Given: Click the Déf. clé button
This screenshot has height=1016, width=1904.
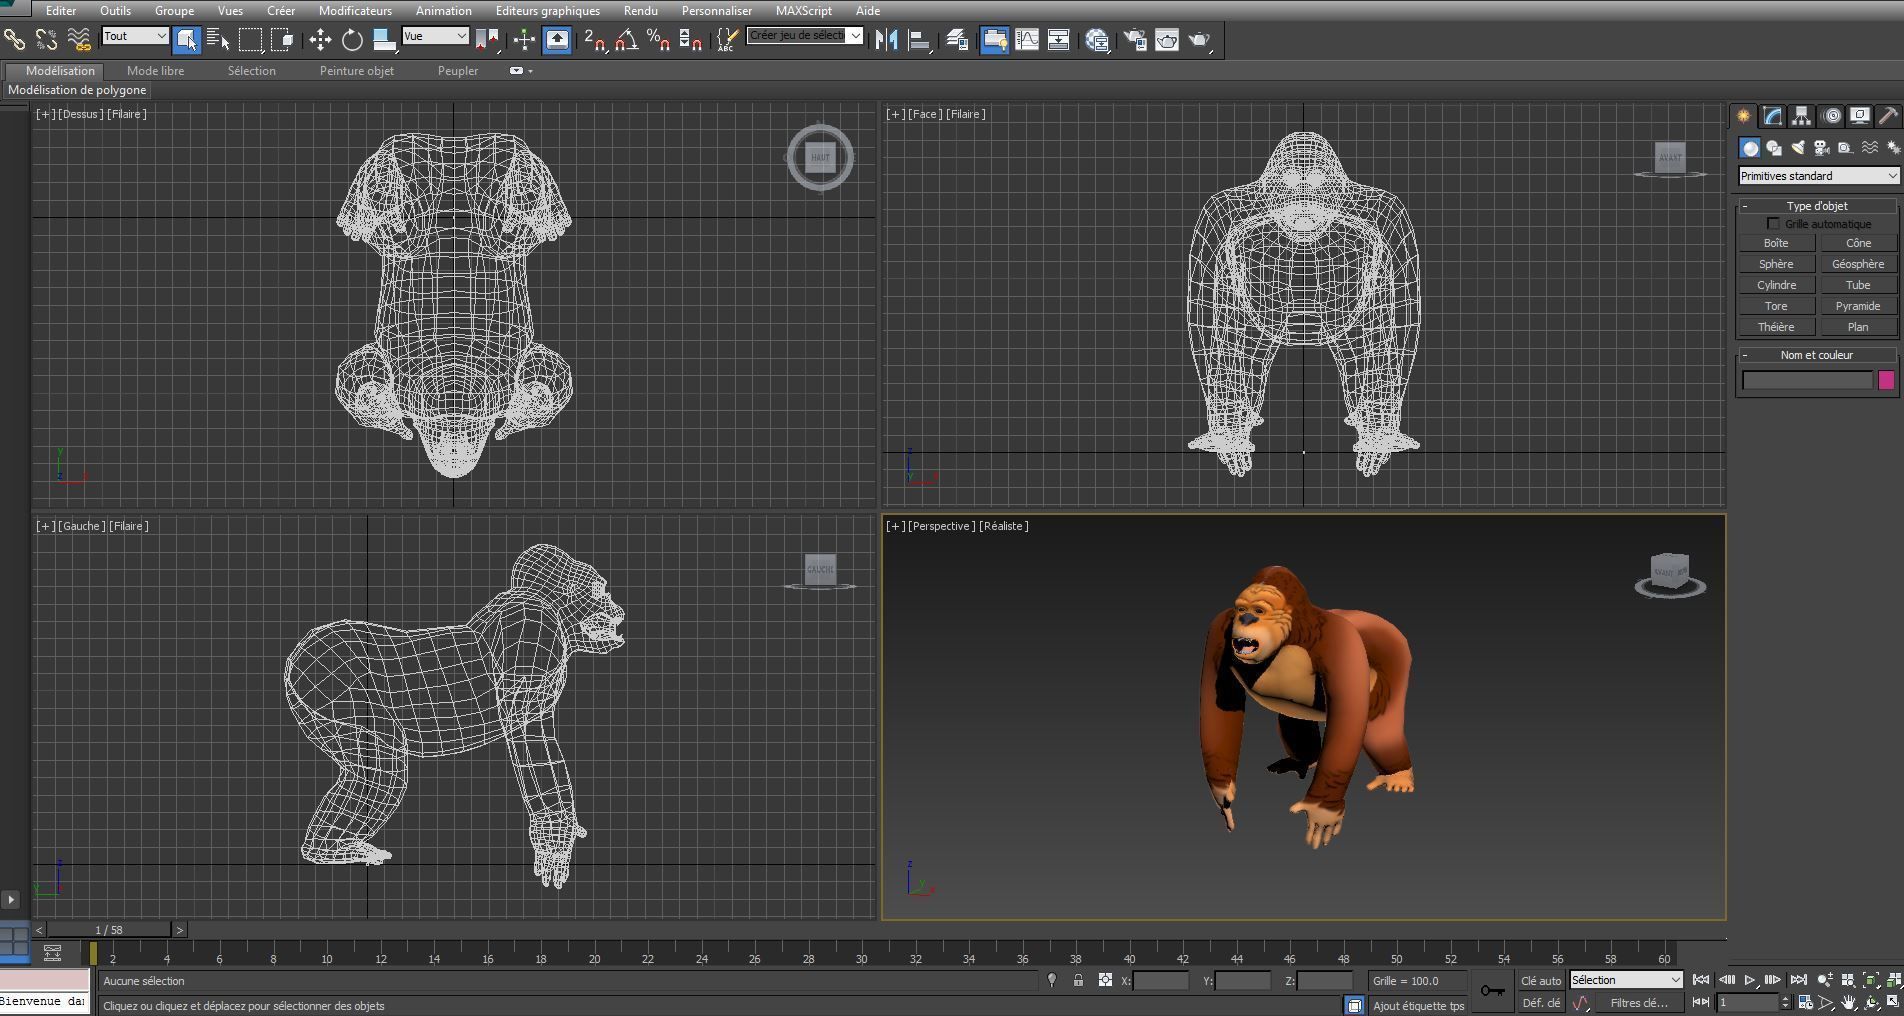Looking at the screenshot, I should coord(1540,1003).
